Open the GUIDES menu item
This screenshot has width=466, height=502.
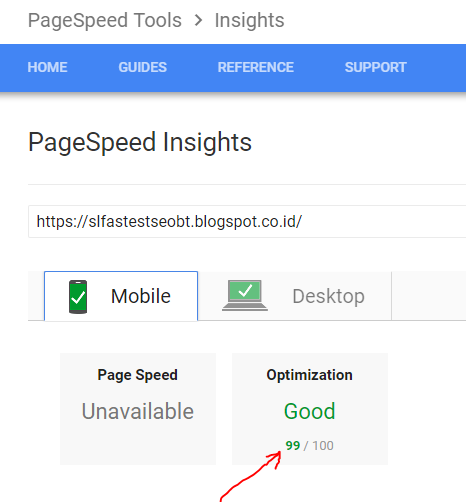(x=143, y=67)
